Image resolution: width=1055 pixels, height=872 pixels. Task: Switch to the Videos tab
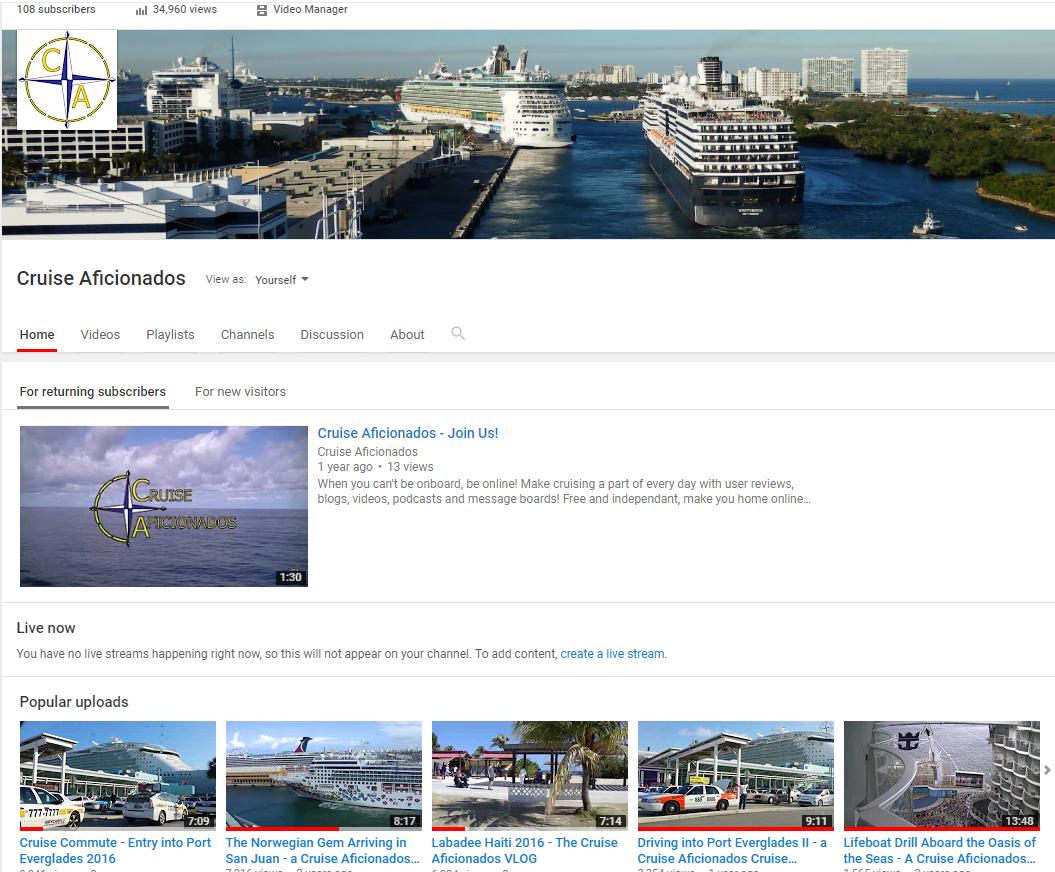pyautogui.click(x=100, y=334)
